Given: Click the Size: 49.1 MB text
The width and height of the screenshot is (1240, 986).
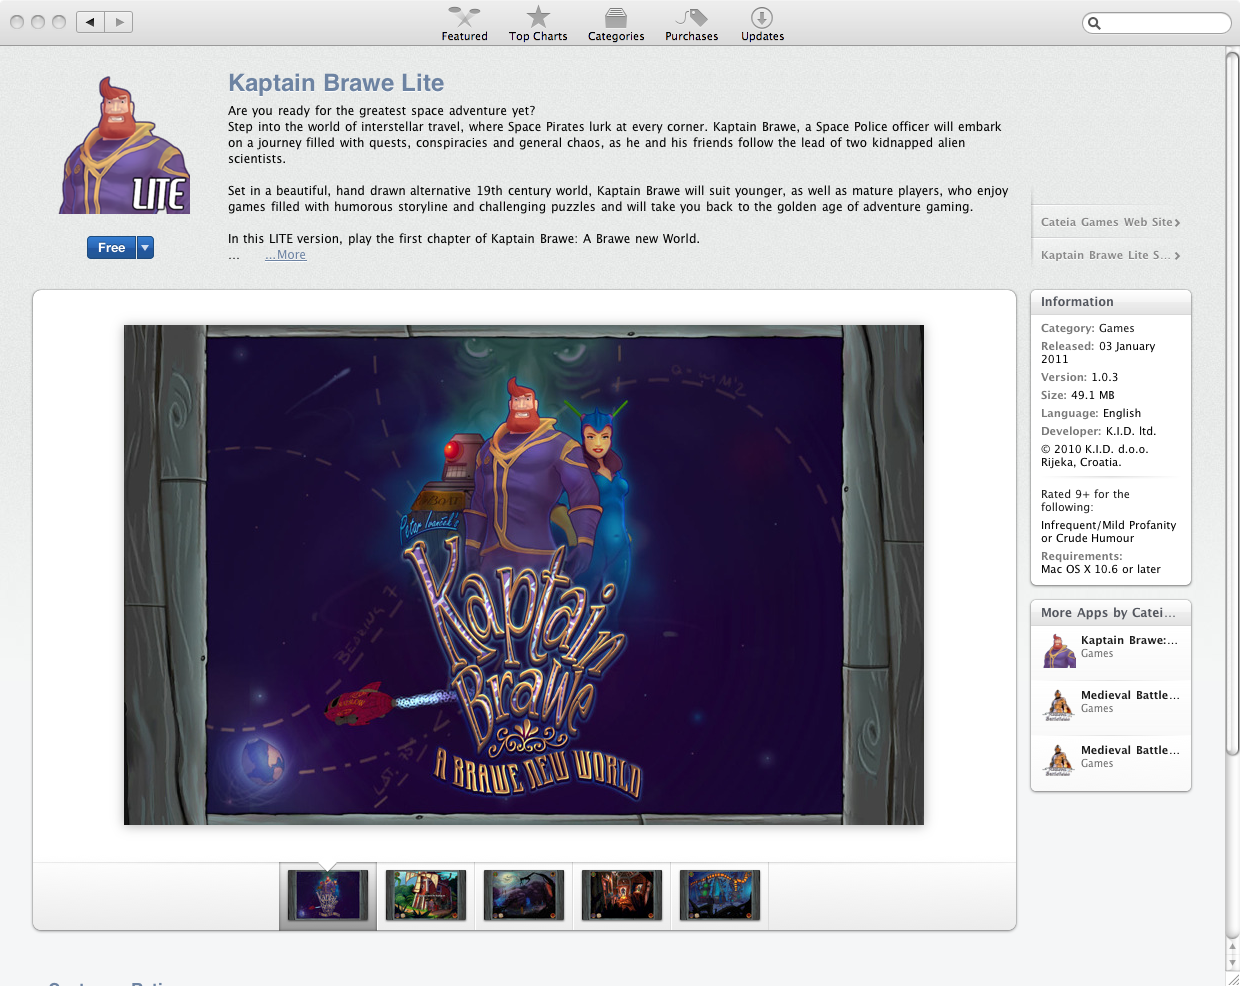Looking at the screenshot, I should [x=1077, y=395].
